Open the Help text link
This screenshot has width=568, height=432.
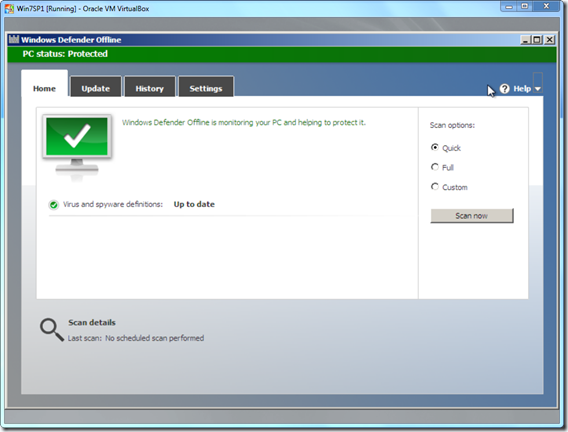pyautogui.click(x=522, y=89)
